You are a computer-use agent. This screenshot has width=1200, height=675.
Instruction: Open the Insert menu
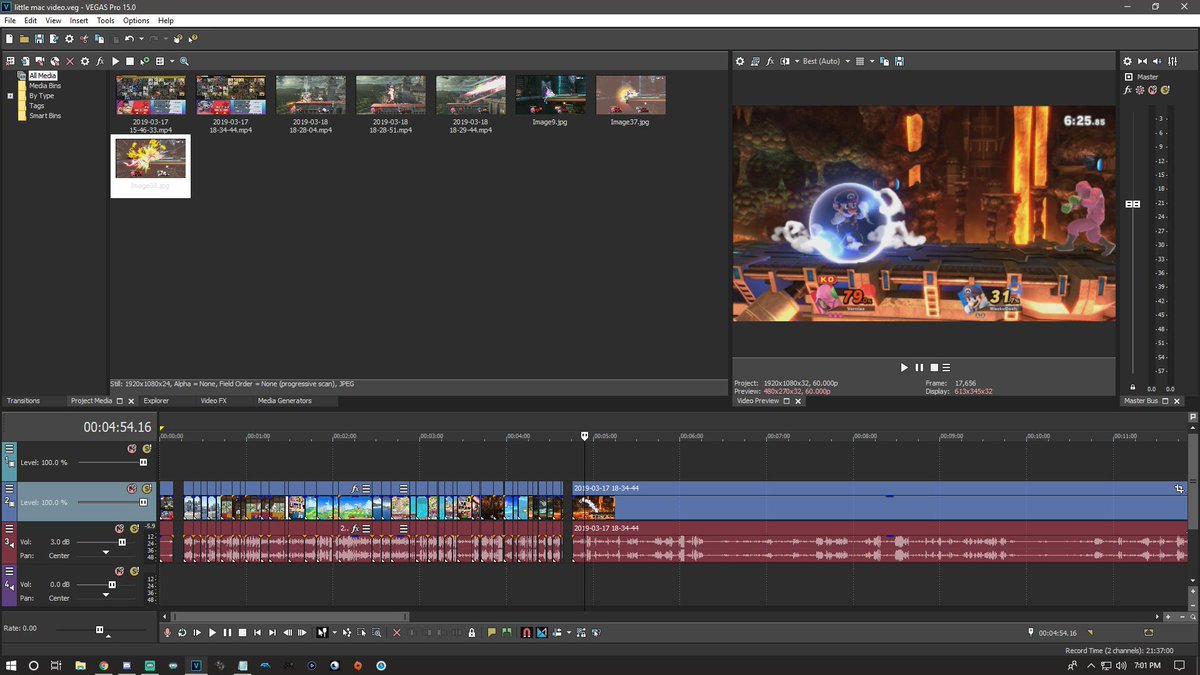pos(79,20)
